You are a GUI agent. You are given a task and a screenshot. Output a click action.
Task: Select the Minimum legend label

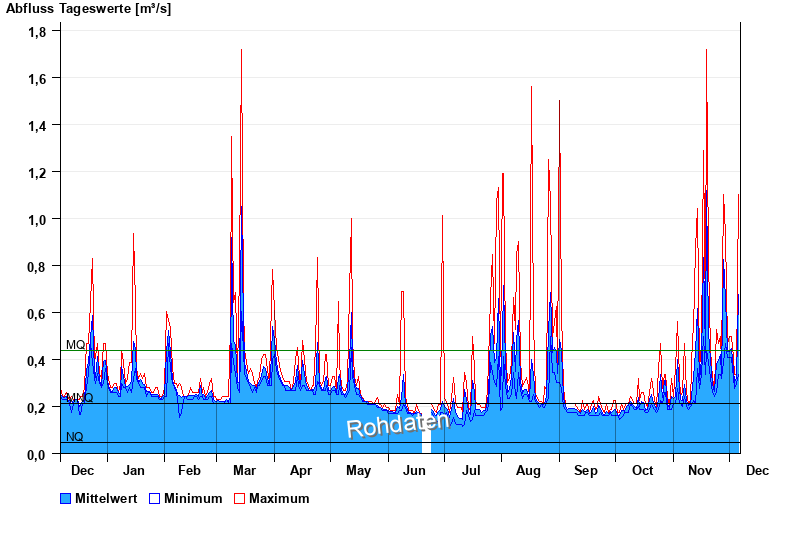(x=193, y=498)
